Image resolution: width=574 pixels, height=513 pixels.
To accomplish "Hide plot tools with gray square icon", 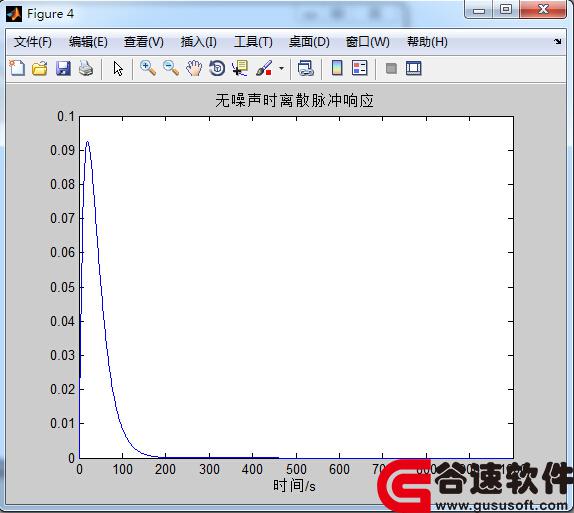I will pos(391,68).
